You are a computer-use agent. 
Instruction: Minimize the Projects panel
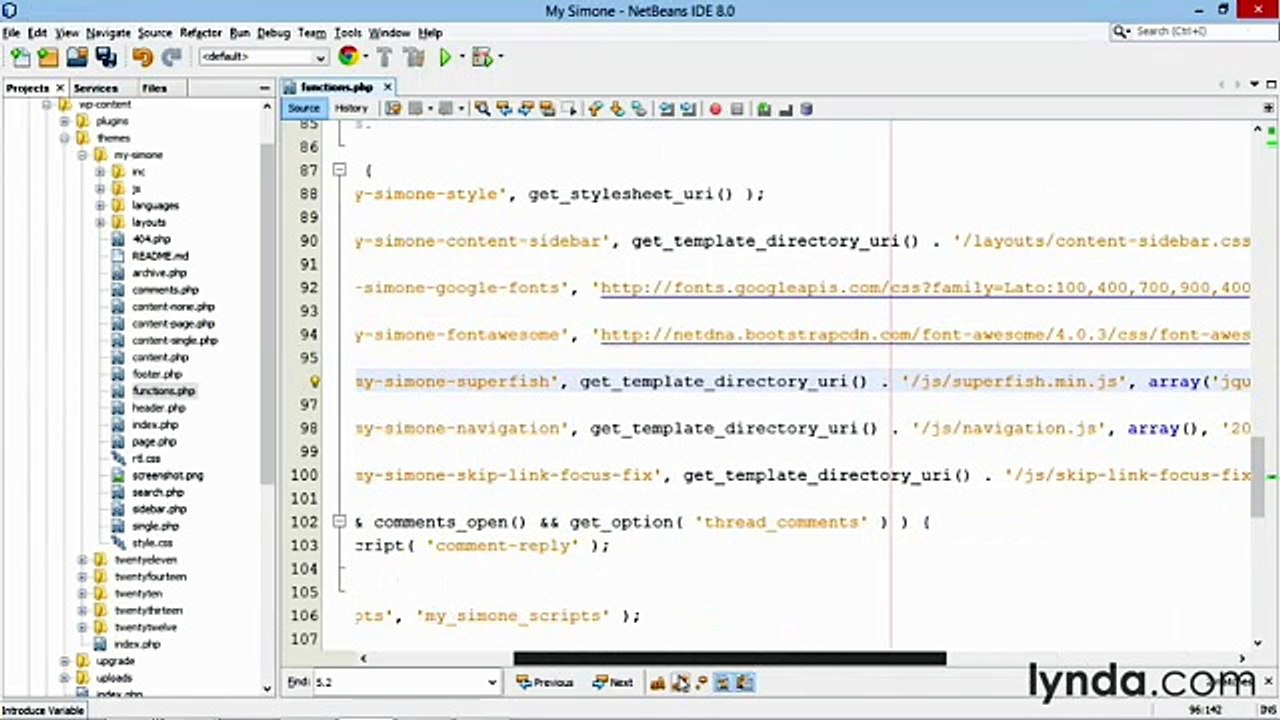(265, 88)
